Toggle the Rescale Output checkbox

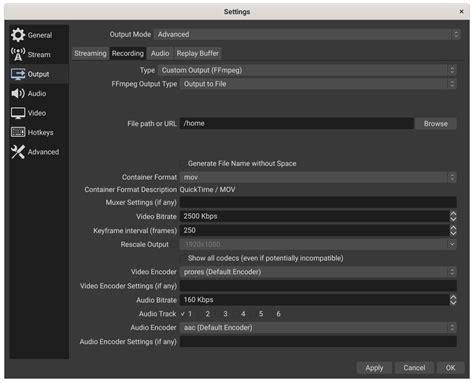174,245
